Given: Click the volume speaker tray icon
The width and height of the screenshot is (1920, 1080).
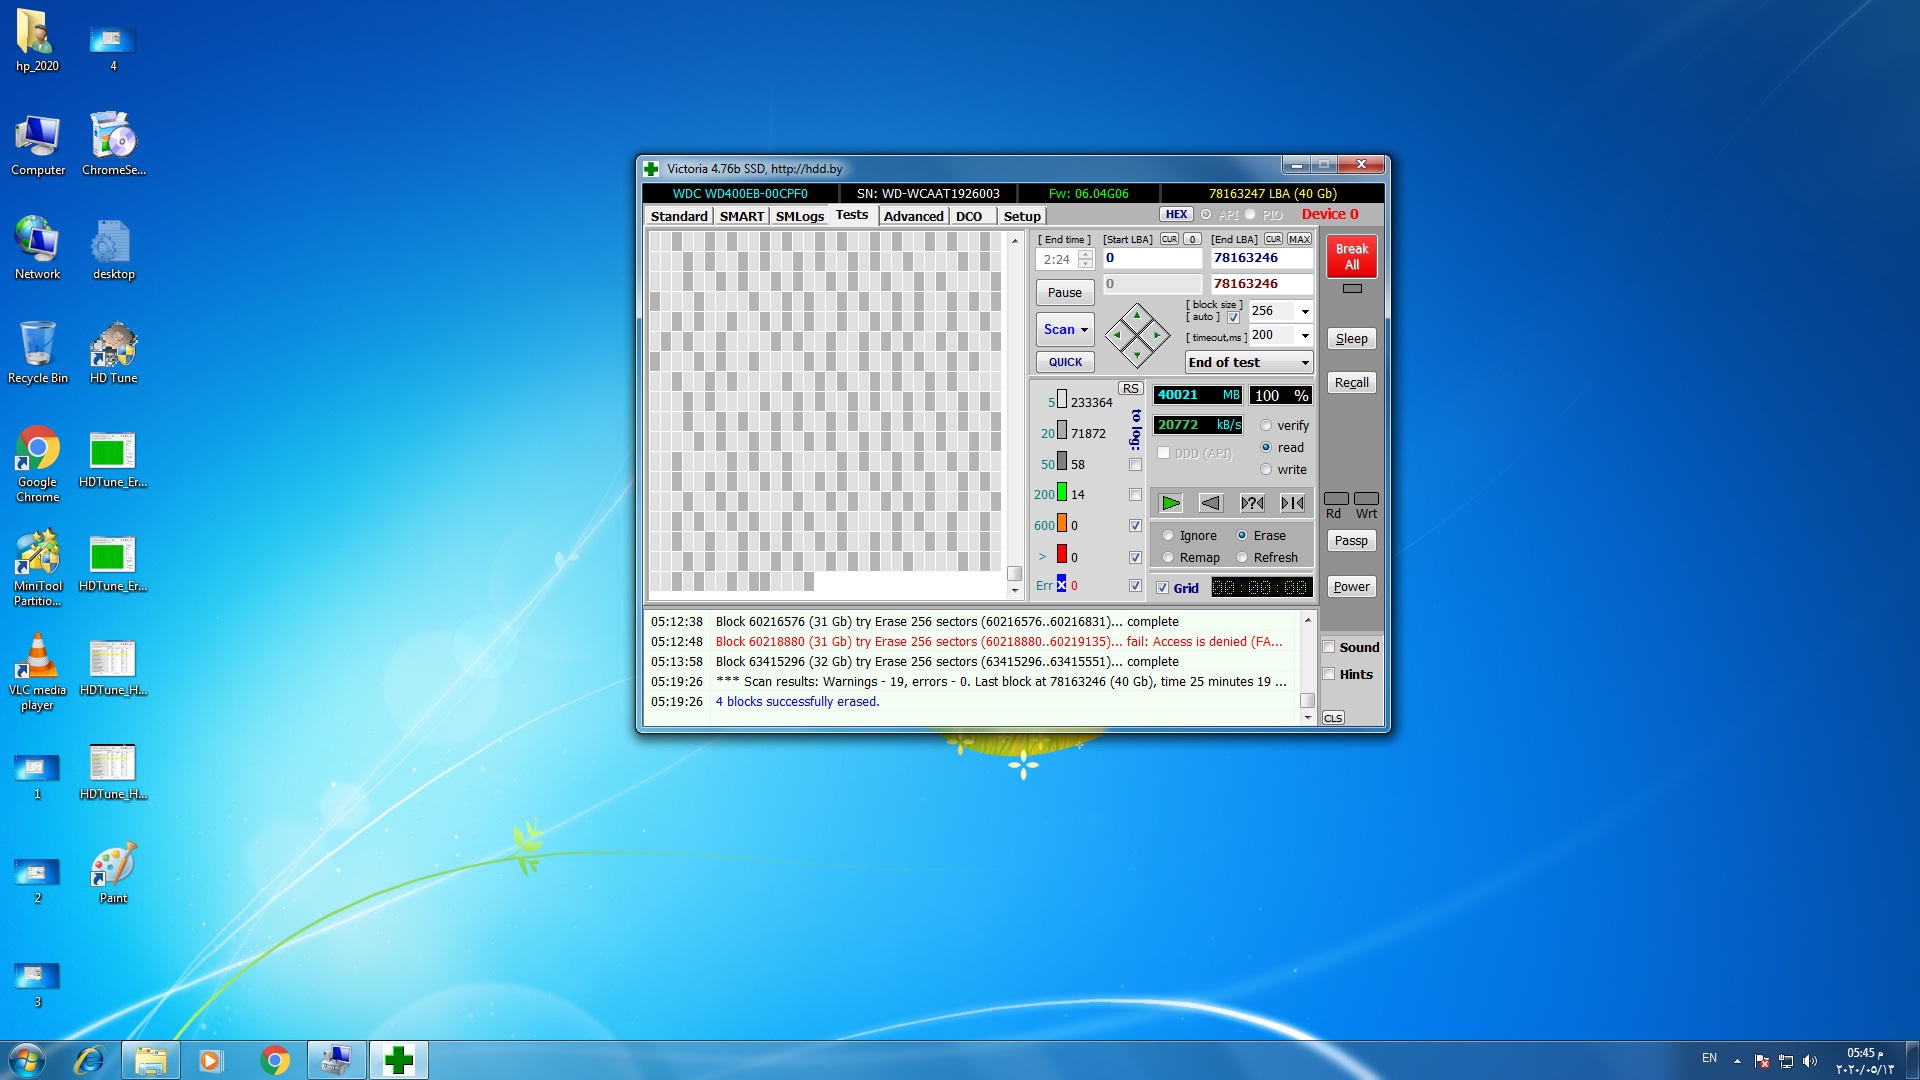Looking at the screenshot, I should coord(1809,1061).
